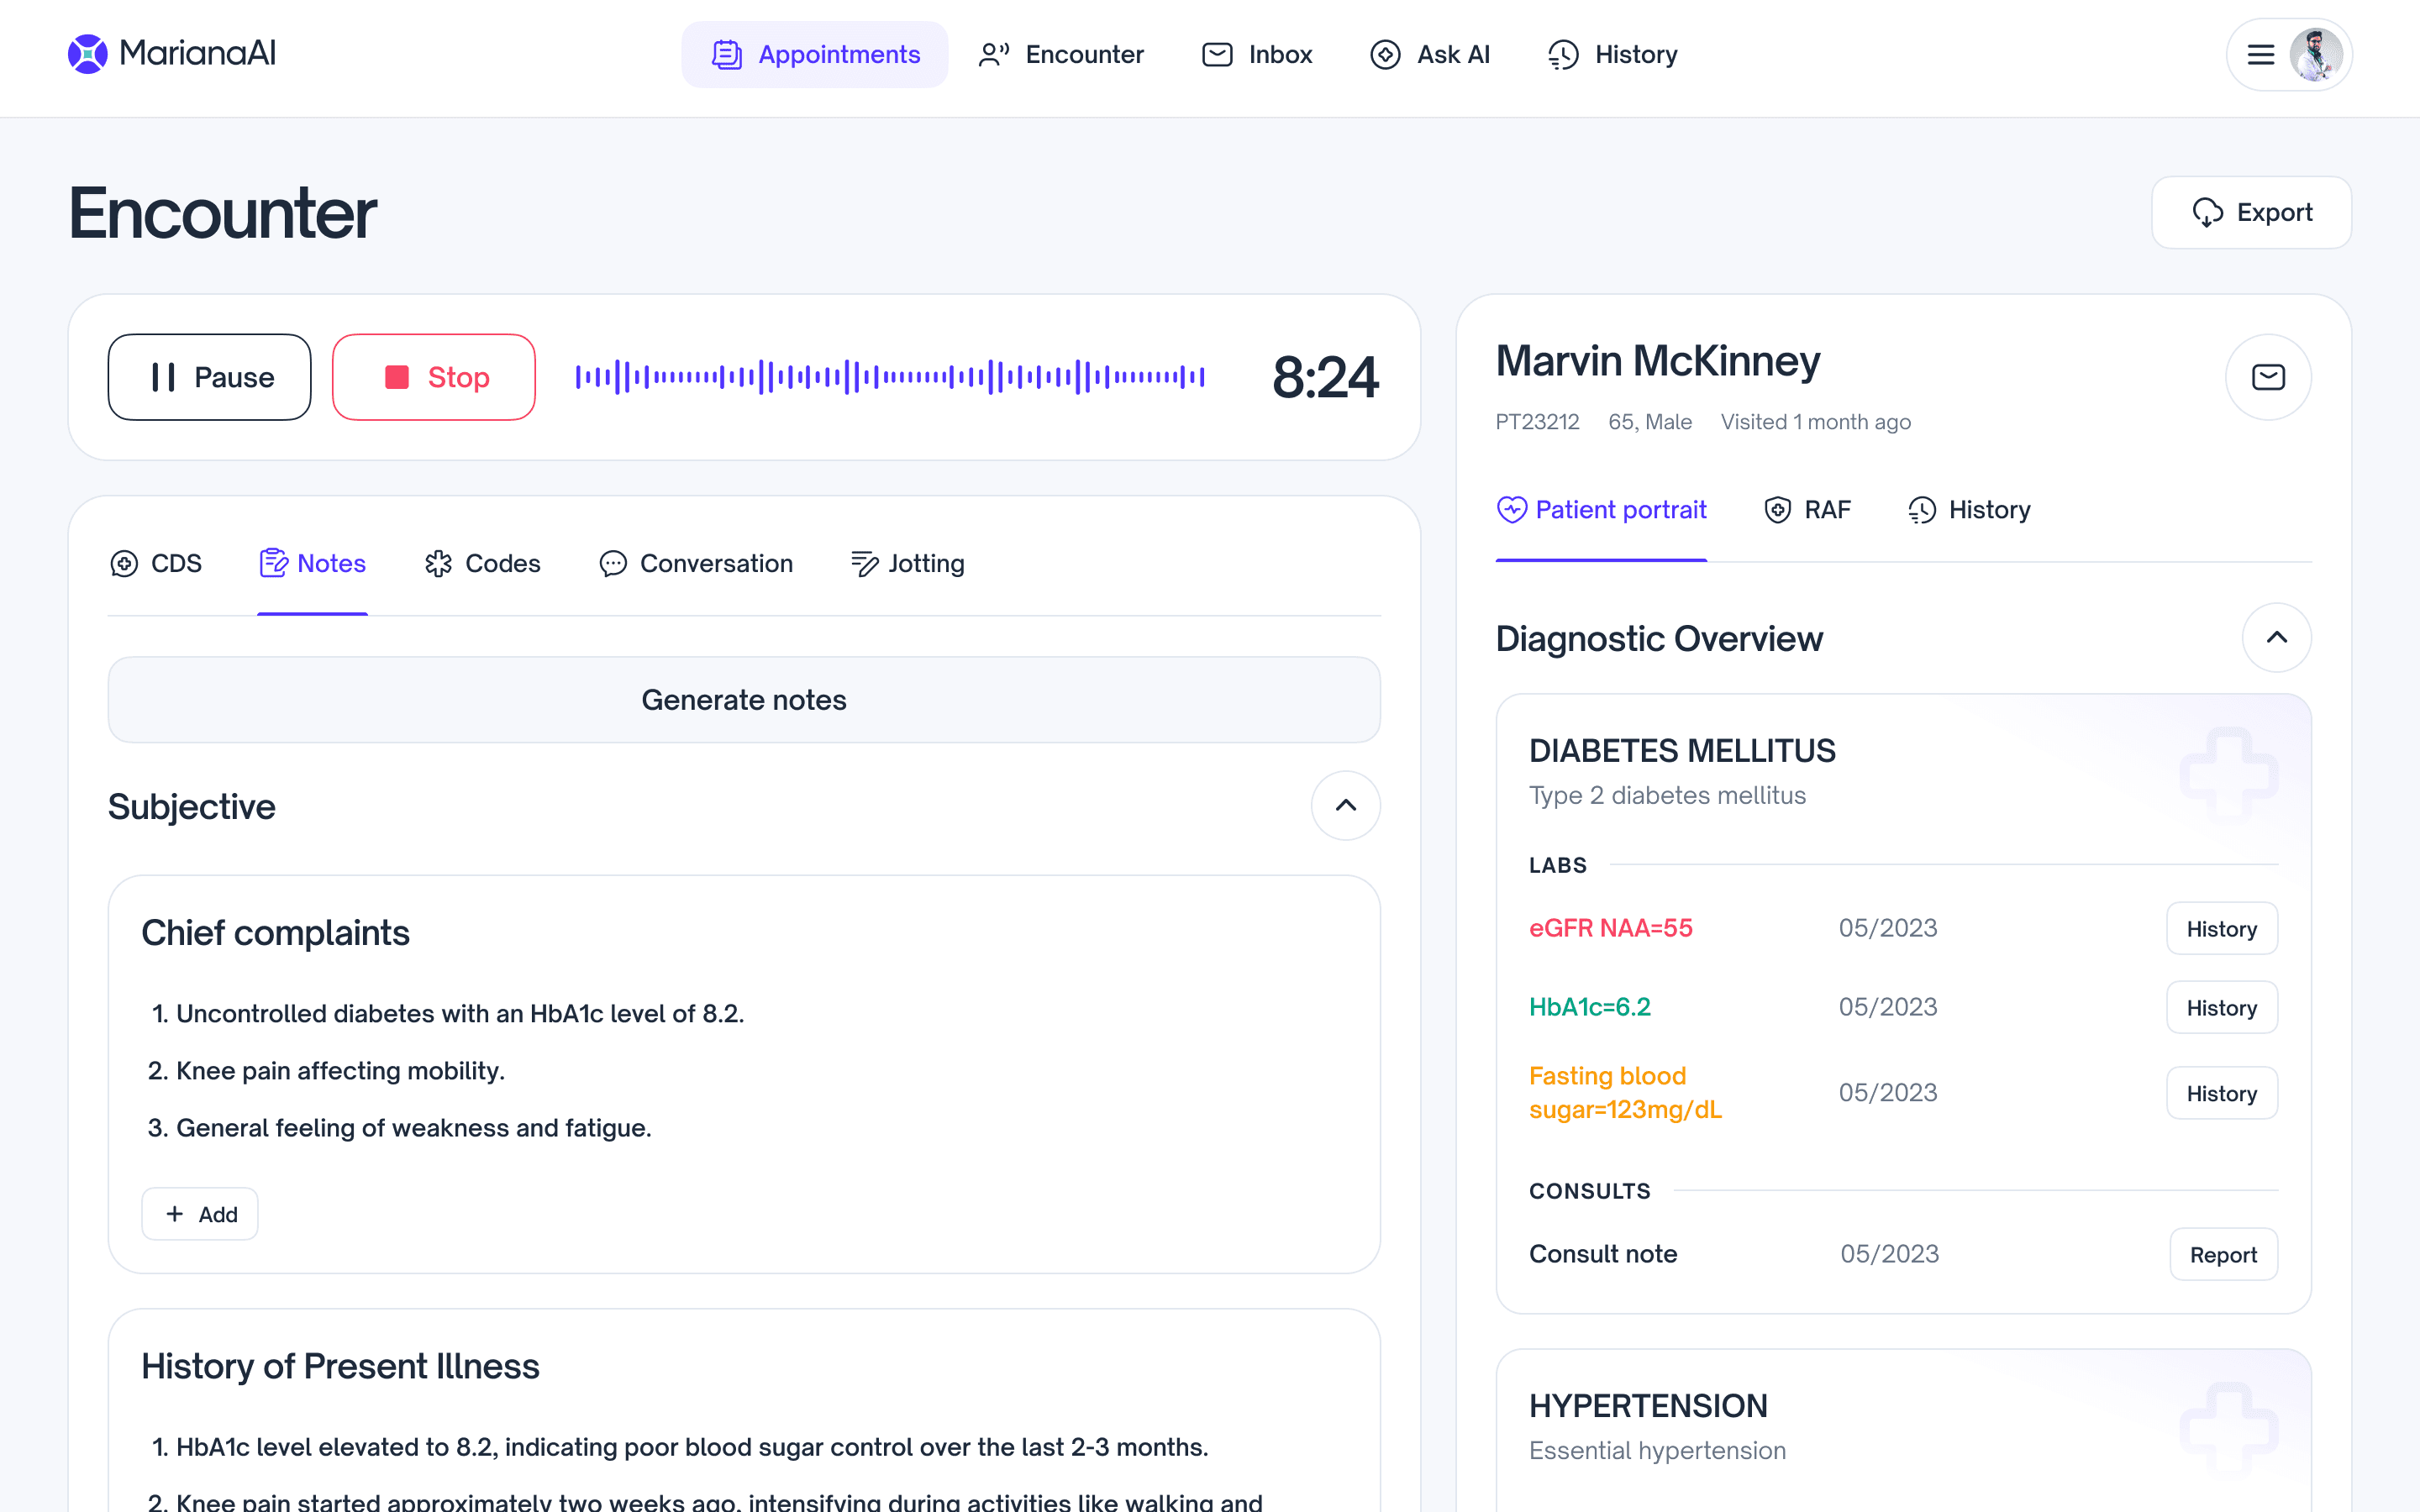Open the hamburger menu icon

[2260, 55]
